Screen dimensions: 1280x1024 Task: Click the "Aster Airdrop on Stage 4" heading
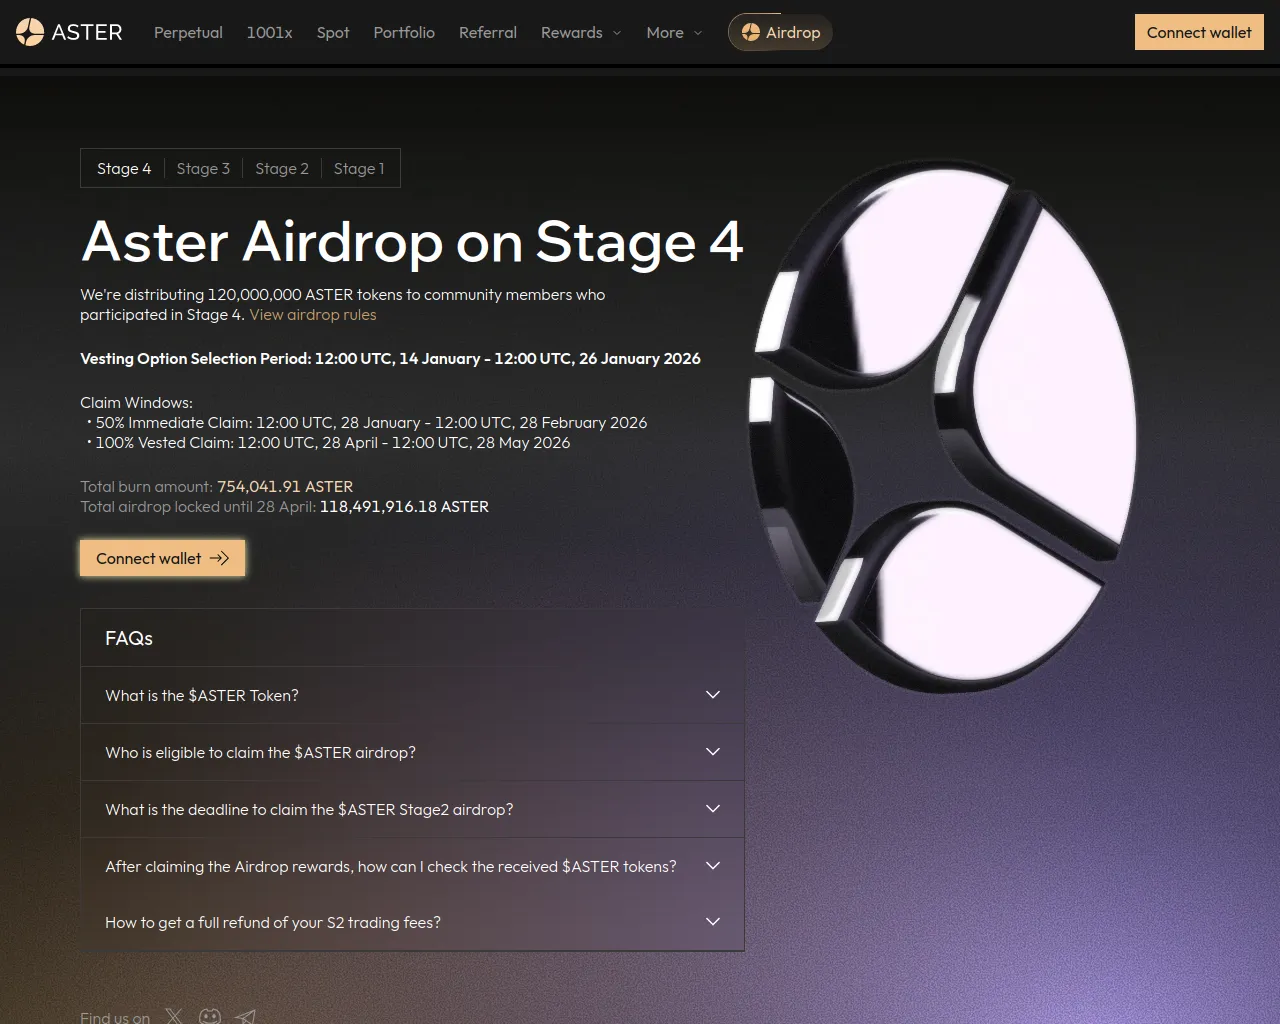412,241
